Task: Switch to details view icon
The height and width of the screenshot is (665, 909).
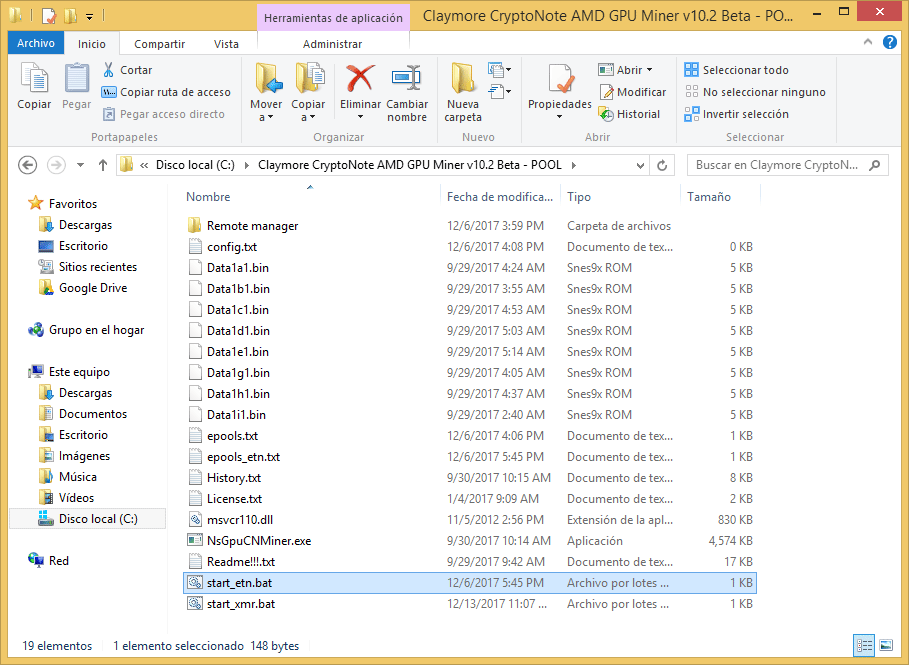Action: point(864,645)
